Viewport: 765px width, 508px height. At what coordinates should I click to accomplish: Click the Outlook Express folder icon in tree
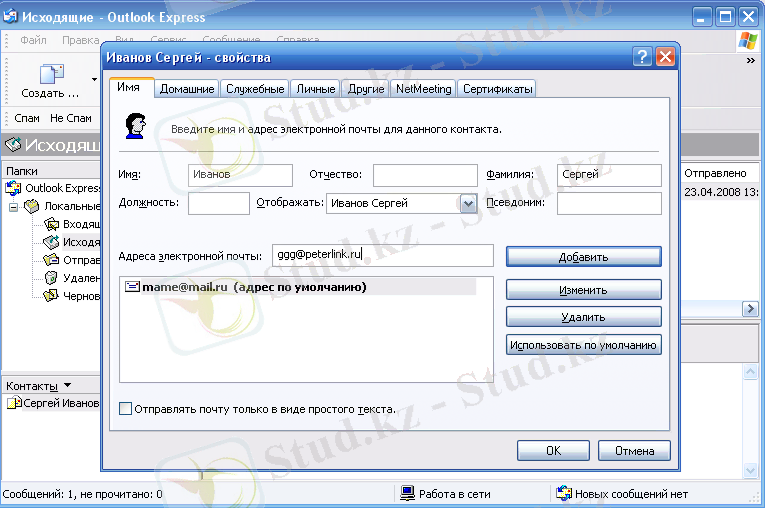tap(13, 188)
